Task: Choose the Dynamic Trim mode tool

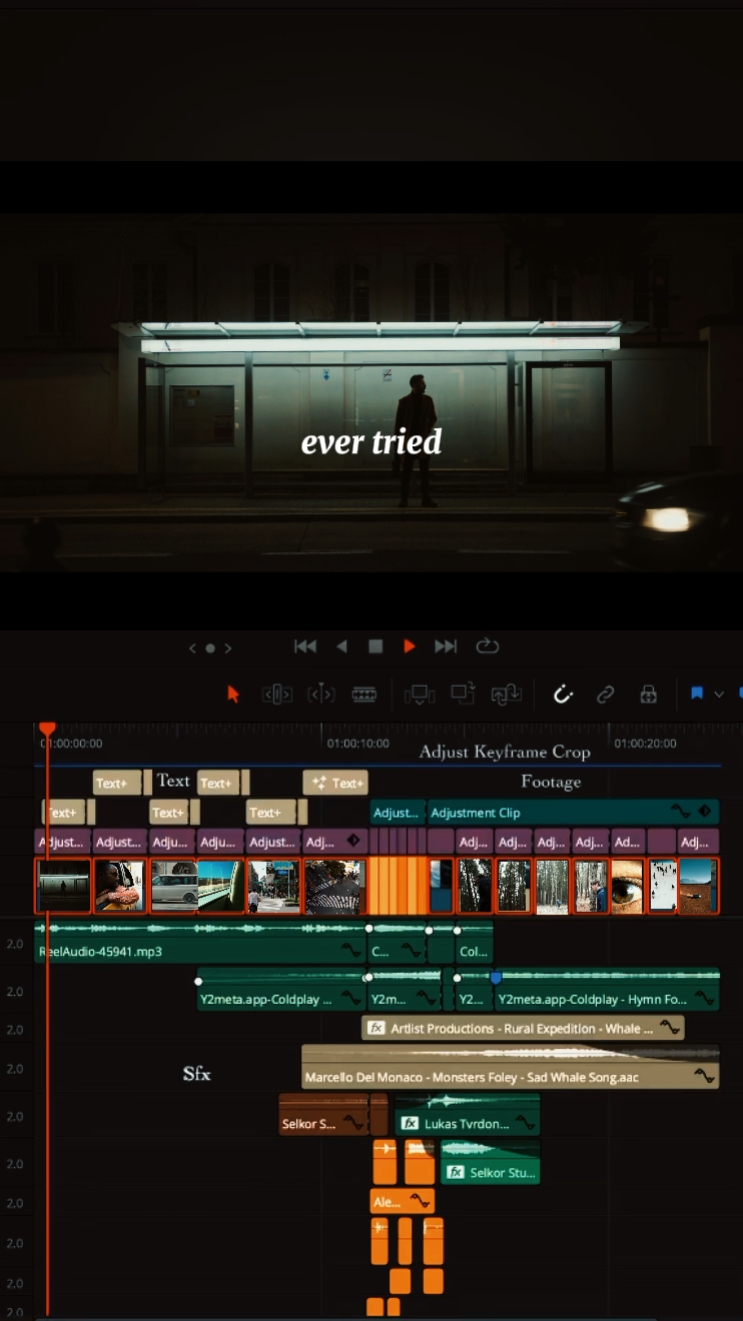Action: point(320,694)
